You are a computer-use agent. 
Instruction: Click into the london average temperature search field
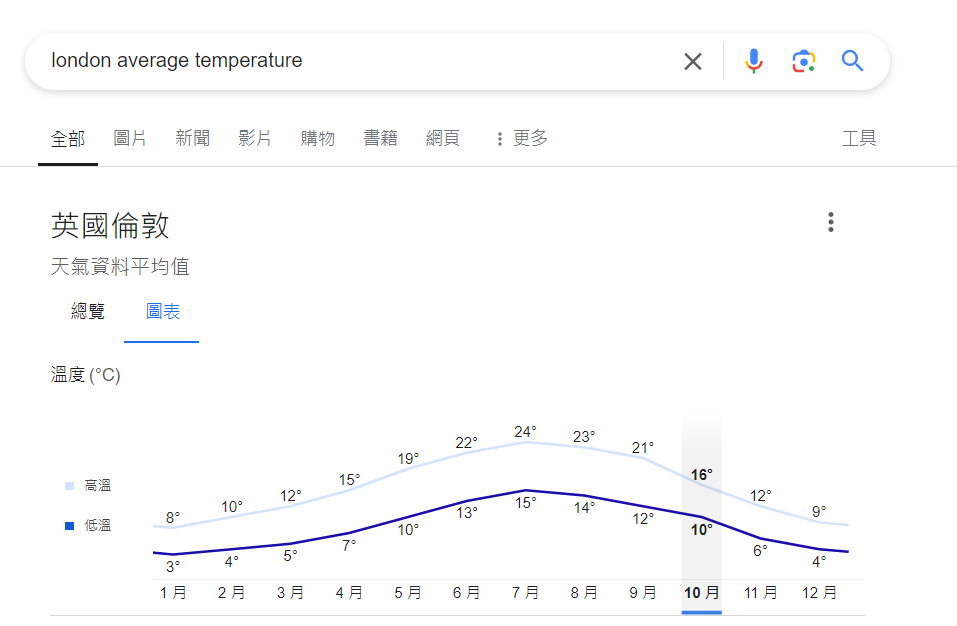[x=354, y=61]
